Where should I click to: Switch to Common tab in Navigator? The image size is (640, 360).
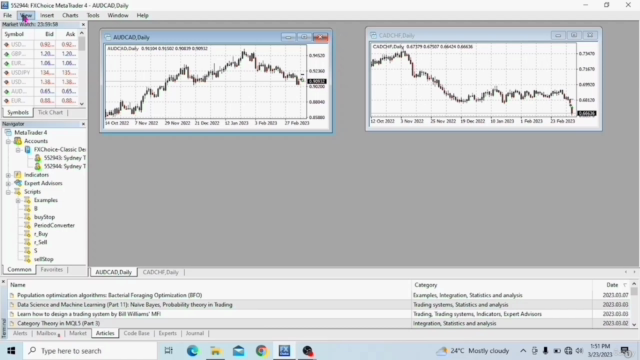pyautogui.click(x=19, y=270)
